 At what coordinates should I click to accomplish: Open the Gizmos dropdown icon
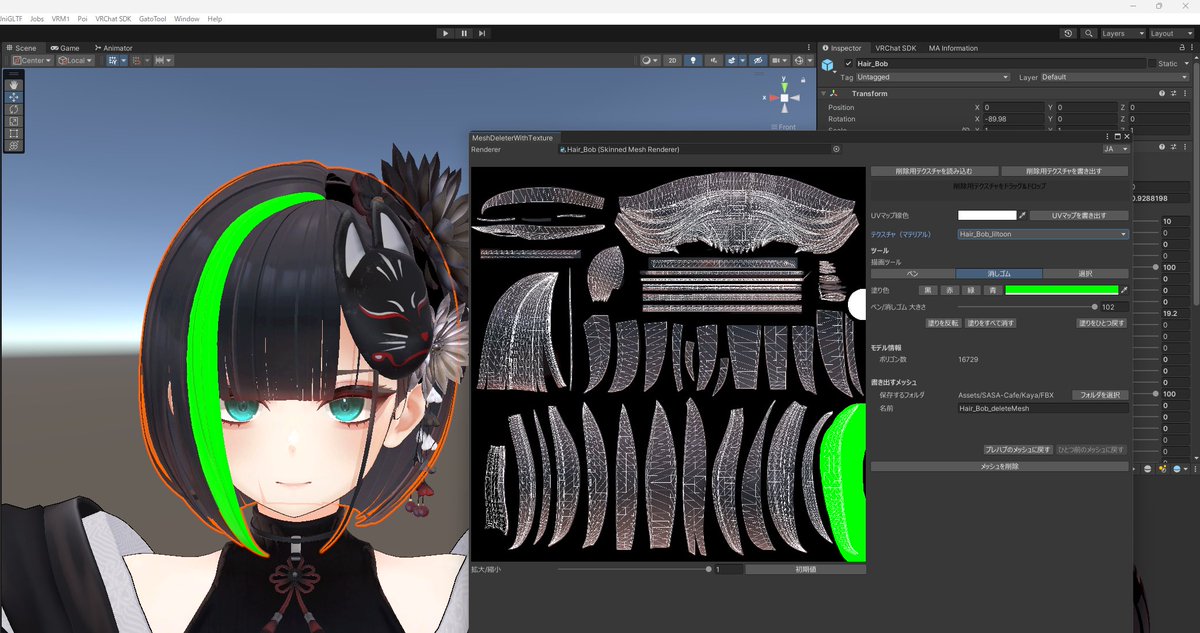[802, 61]
